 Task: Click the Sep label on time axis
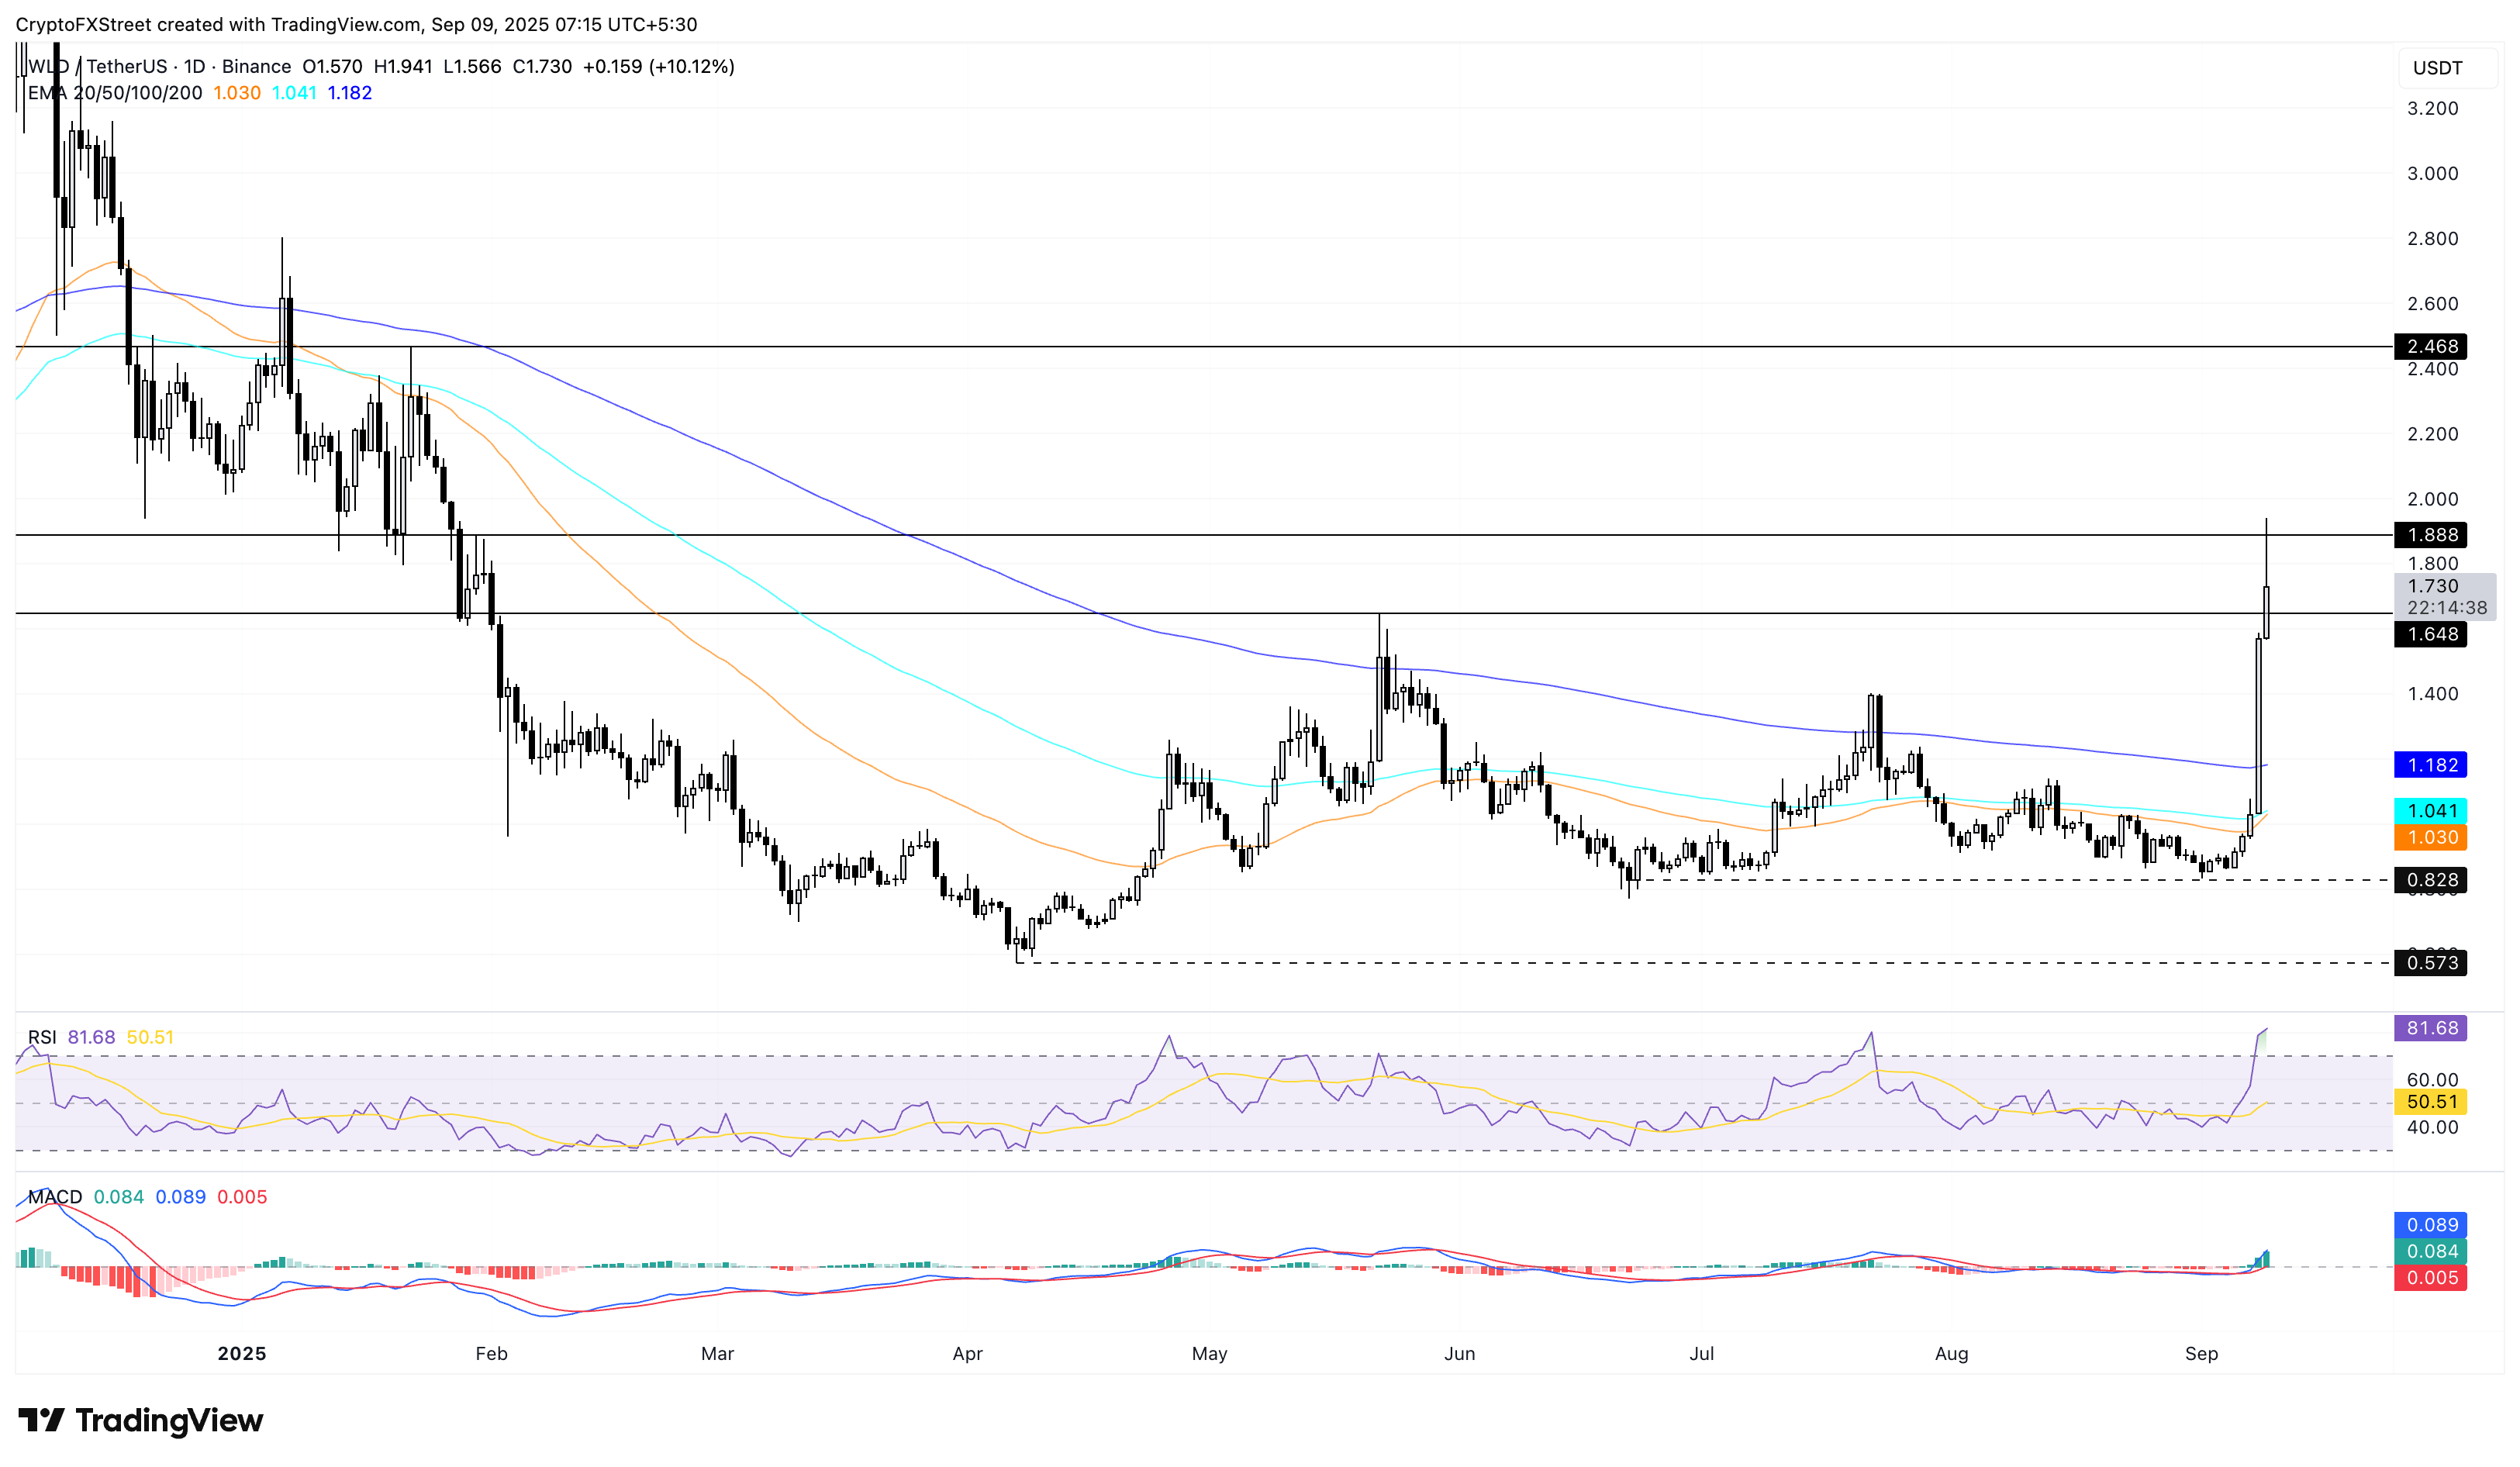pyautogui.click(x=2201, y=1353)
